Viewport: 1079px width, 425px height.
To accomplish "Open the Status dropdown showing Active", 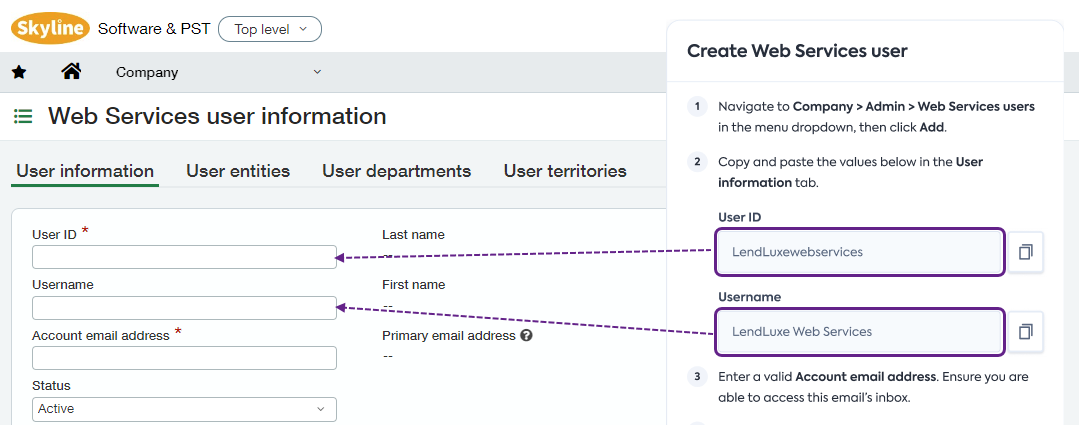I will pyautogui.click(x=184, y=409).
